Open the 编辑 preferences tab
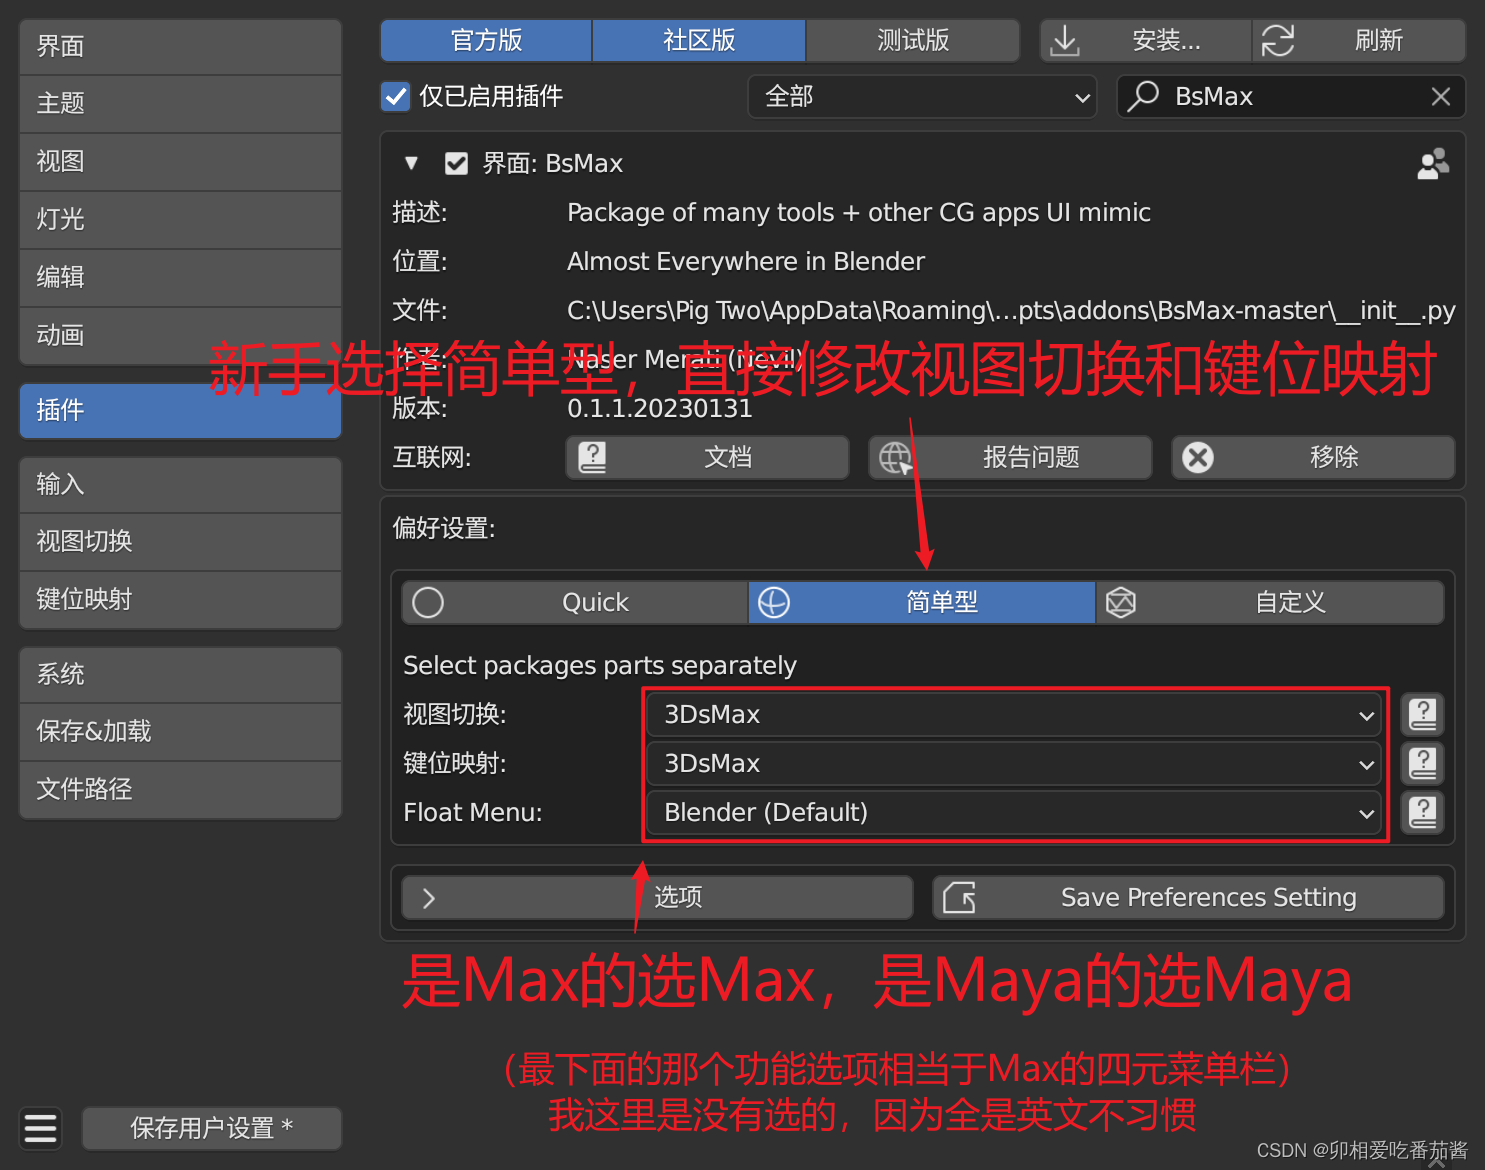 point(181,278)
